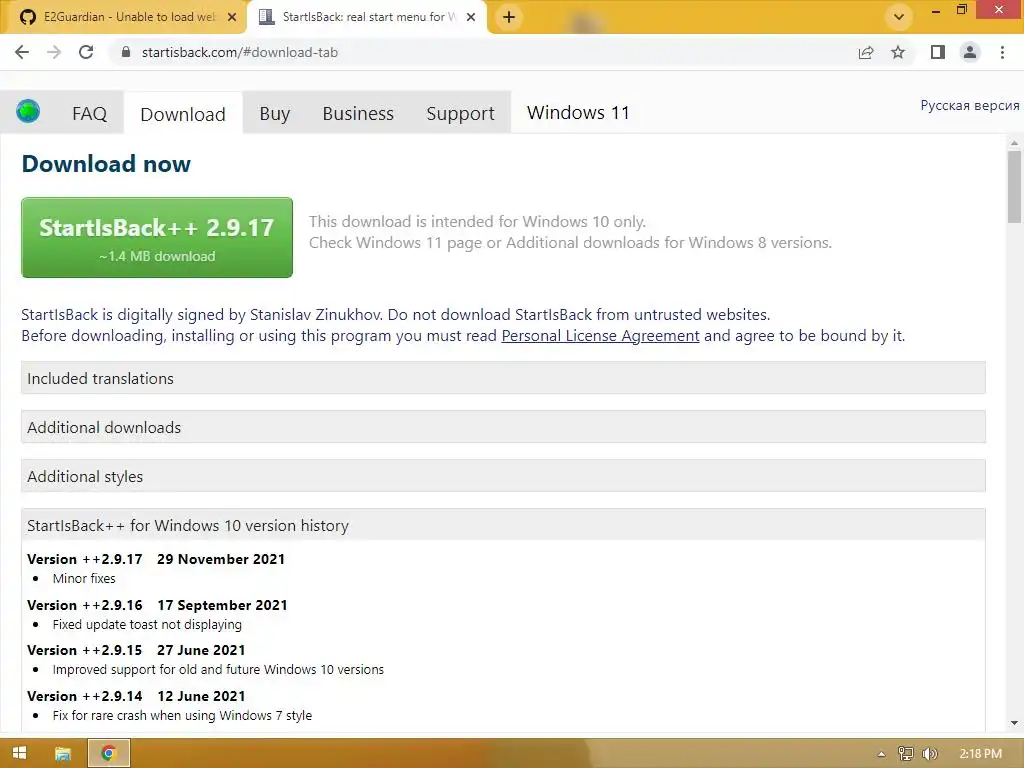This screenshot has height=768, width=1024.
Task: Click the address bar URL
Action: 240,52
